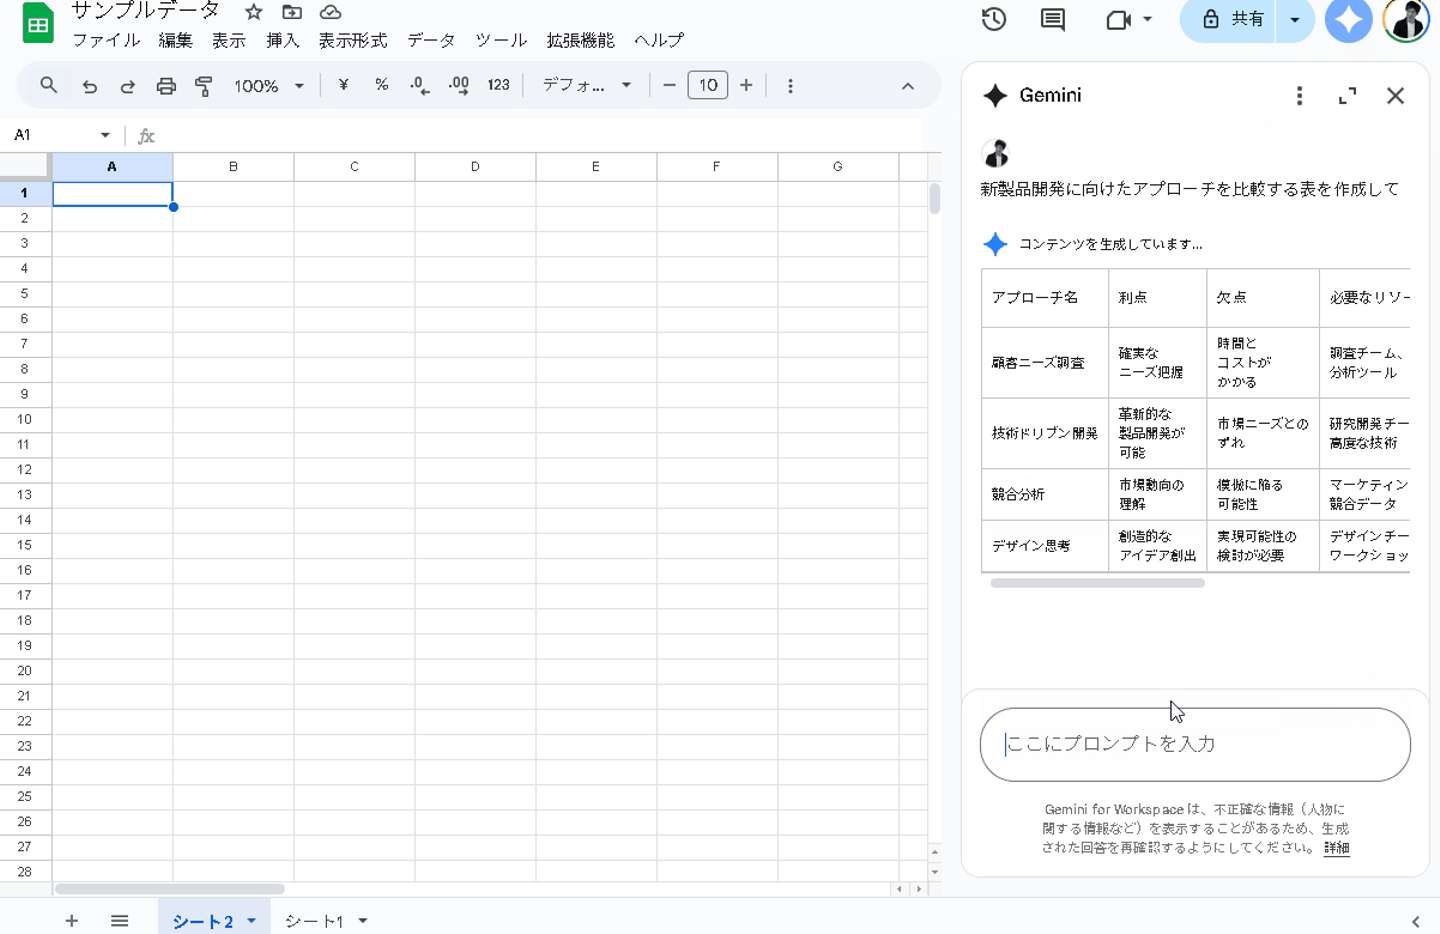
Task: Click the Gemini prompt input field
Action: click(x=1195, y=744)
